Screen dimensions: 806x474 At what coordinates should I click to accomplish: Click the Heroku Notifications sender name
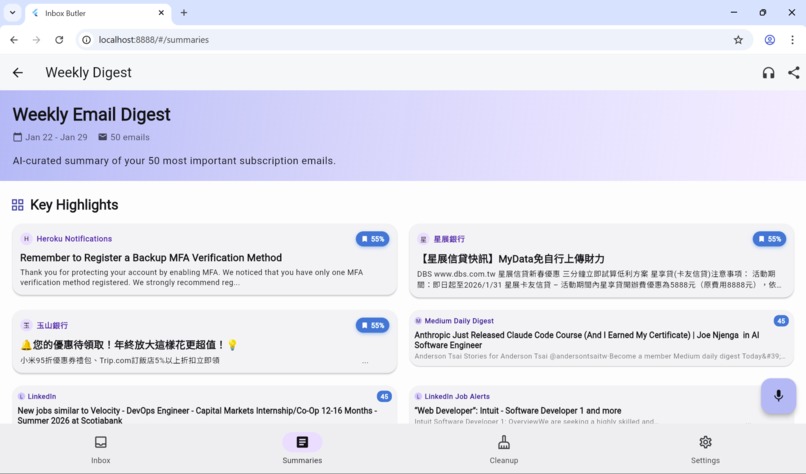[x=74, y=239]
